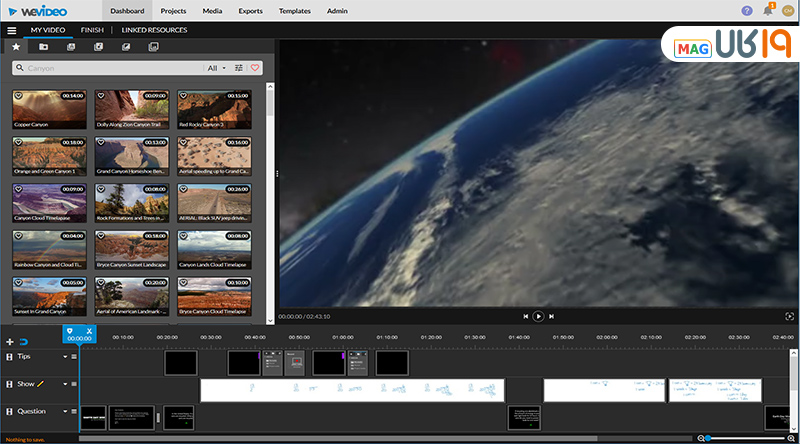Click the help question mark icon
Image resolution: width=800 pixels, height=444 pixels.
747,10
